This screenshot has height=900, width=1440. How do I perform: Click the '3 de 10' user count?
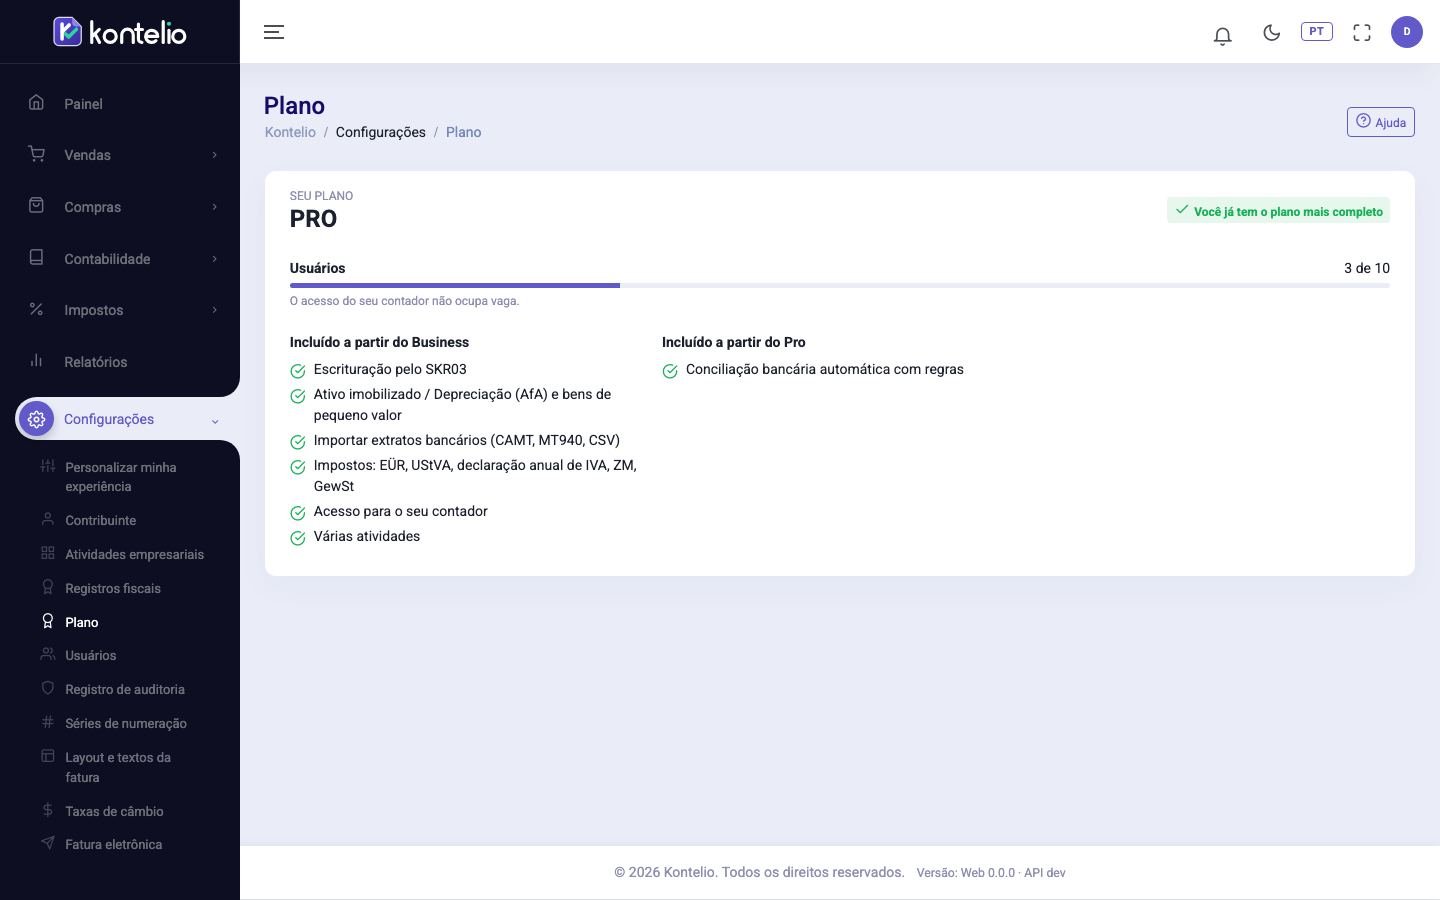click(1366, 268)
